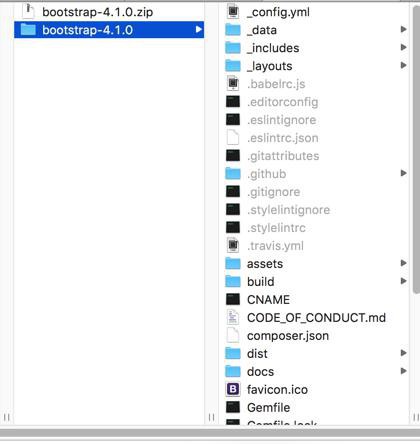420x444 pixels.
Task: Select the .babelrc.js file name
Action: [x=276, y=84]
